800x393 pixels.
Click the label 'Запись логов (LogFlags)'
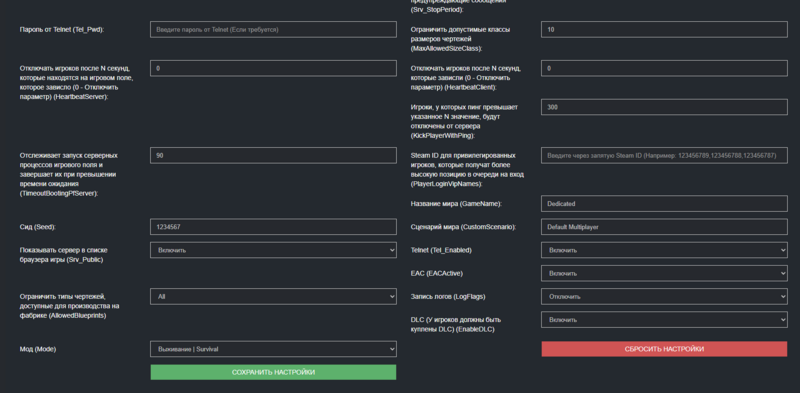point(448,297)
